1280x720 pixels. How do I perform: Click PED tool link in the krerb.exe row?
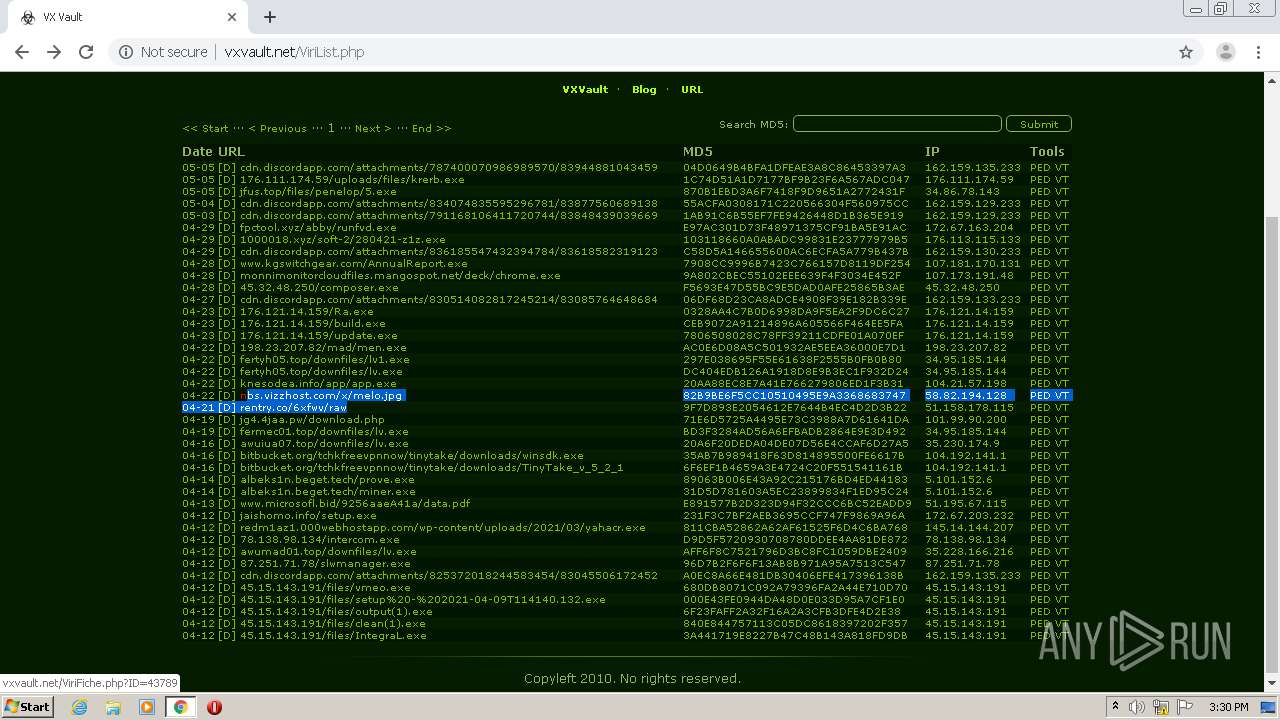[x=1040, y=179]
